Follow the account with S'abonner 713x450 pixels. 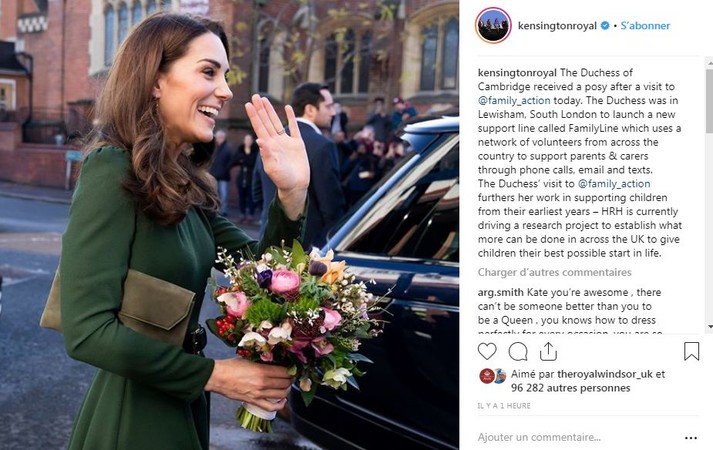pos(645,25)
